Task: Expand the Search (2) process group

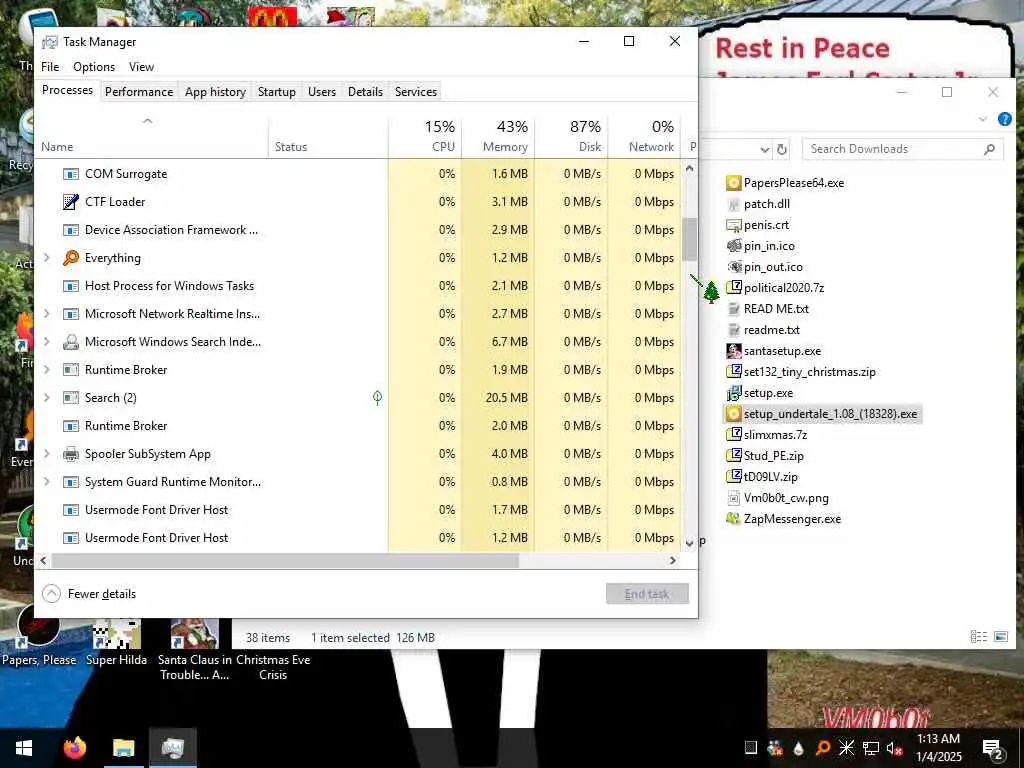Action: tap(47, 398)
